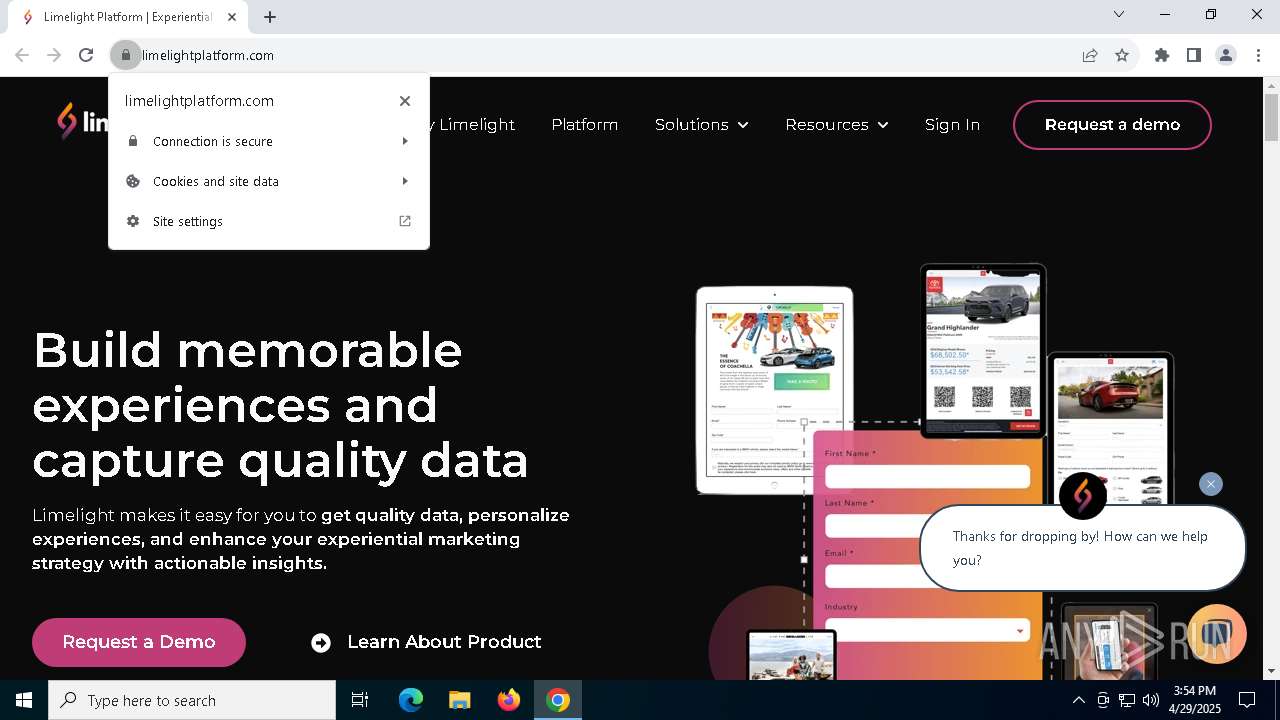Expand arrow beside Connection is secure
This screenshot has width=1280, height=720.
point(405,141)
